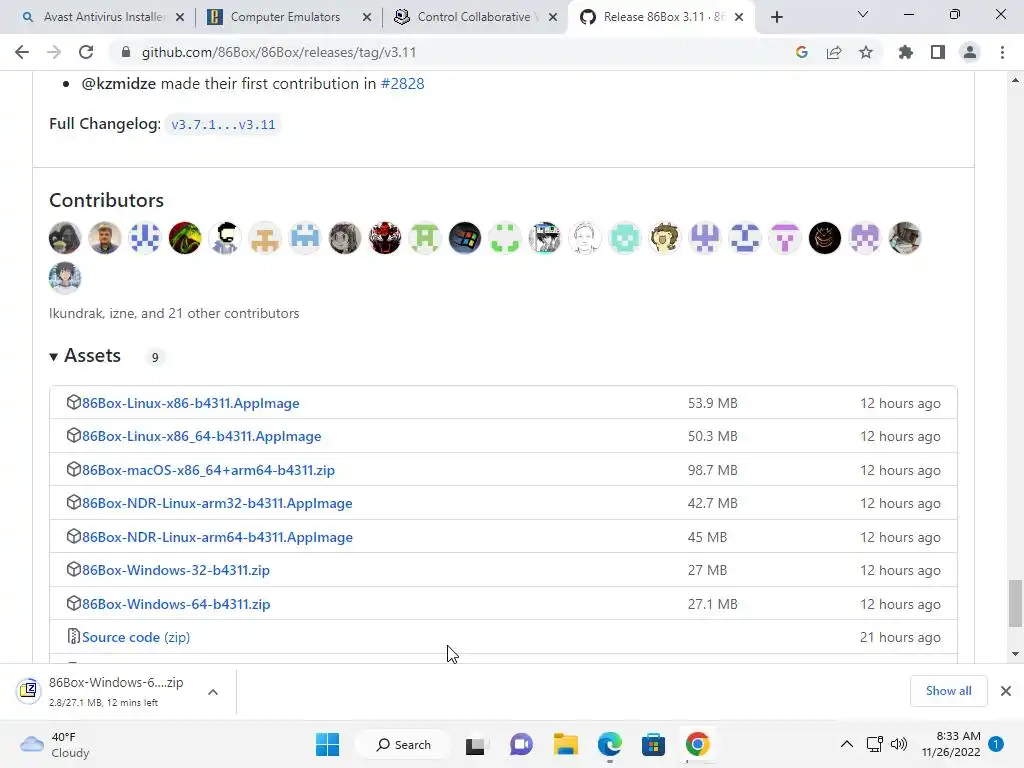Toggle the Chrome side panel icon
This screenshot has height=768, width=1024.
pos(938,52)
